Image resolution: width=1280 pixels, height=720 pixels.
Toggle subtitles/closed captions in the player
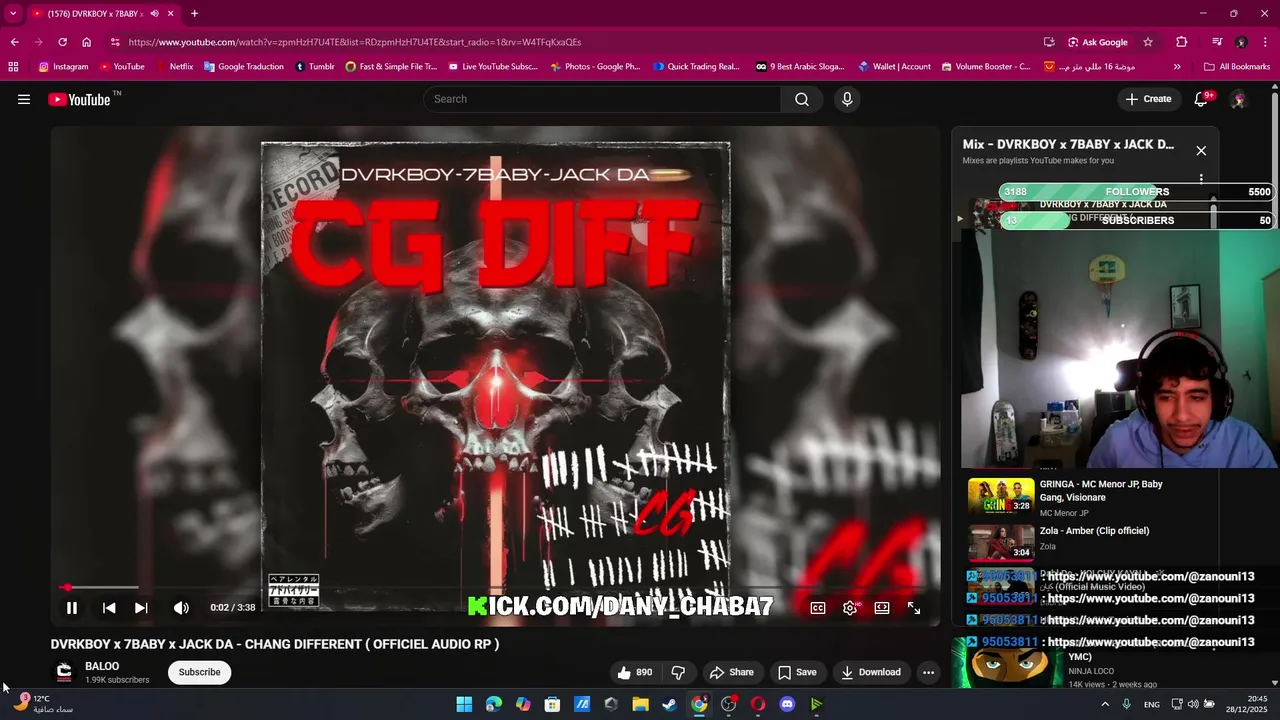pos(818,608)
